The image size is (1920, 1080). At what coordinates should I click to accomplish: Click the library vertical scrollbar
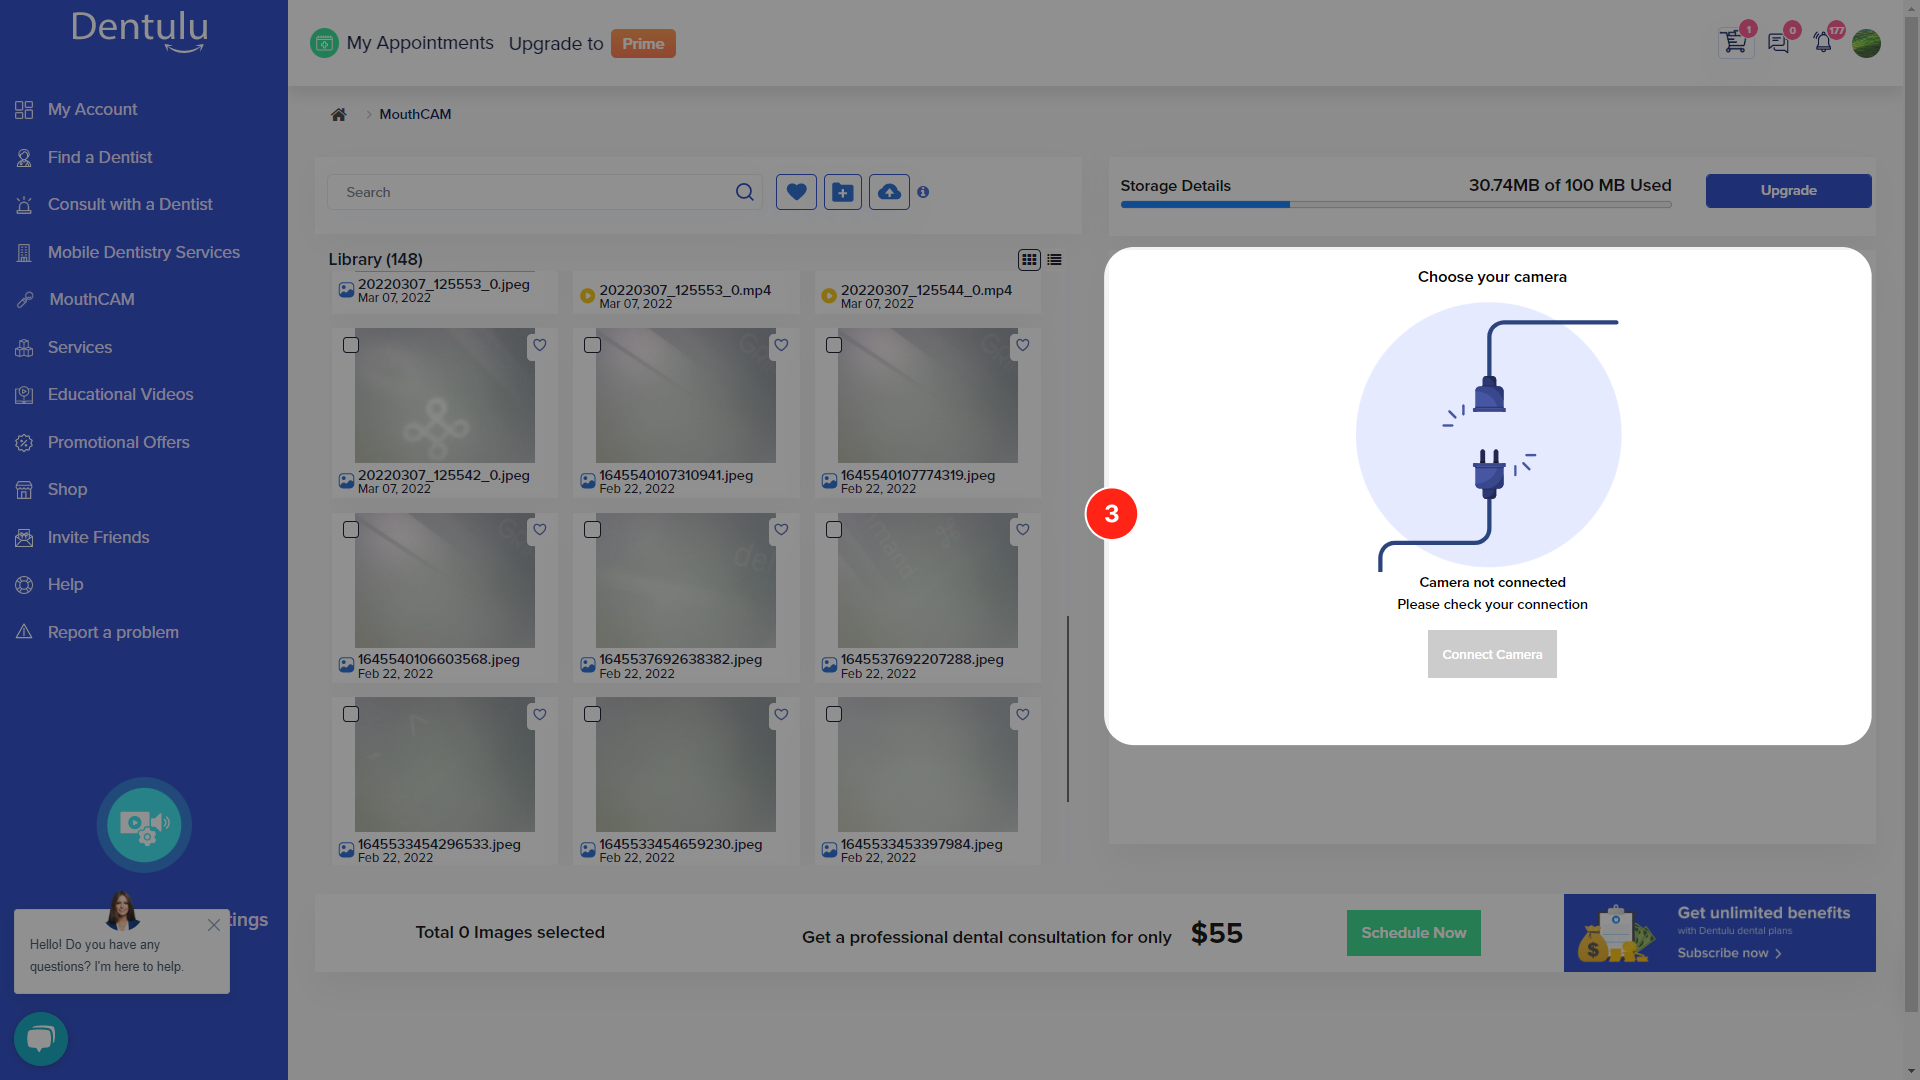(x=1068, y=708)
